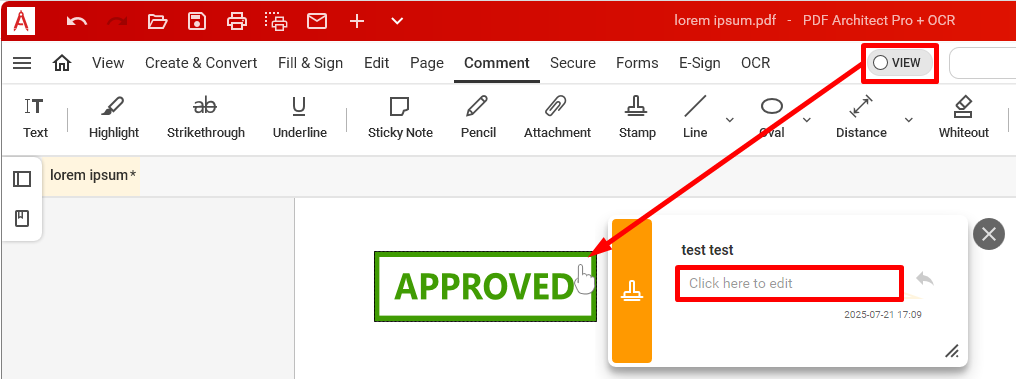This screenshot has height=379, width=1016.
Task: Select the Strikethrough tool
Action: tap(205, 117)
